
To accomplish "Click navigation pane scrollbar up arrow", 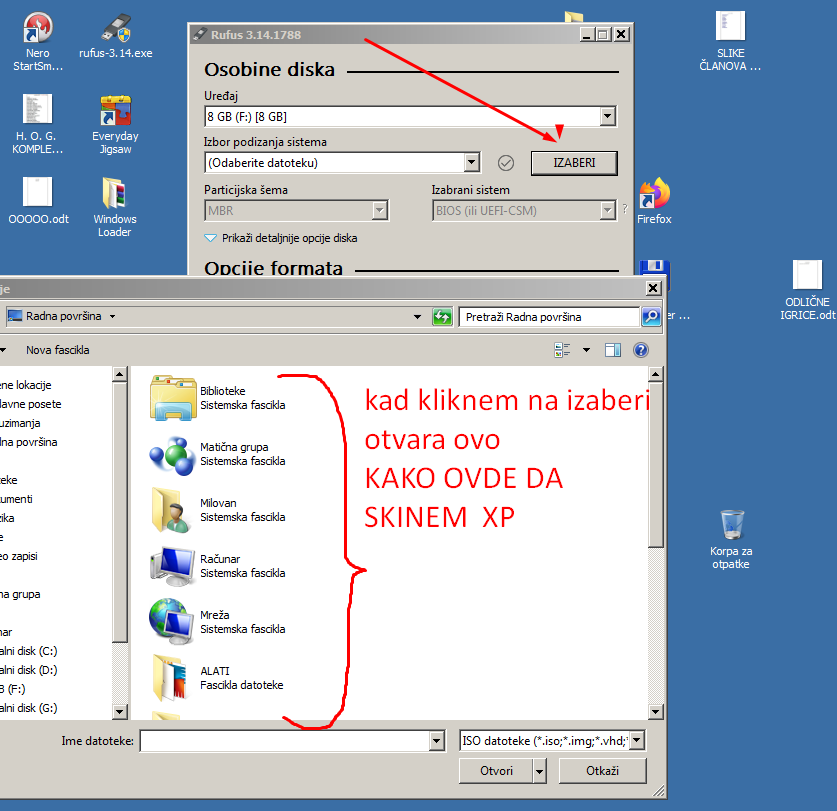I will (120, 374).
